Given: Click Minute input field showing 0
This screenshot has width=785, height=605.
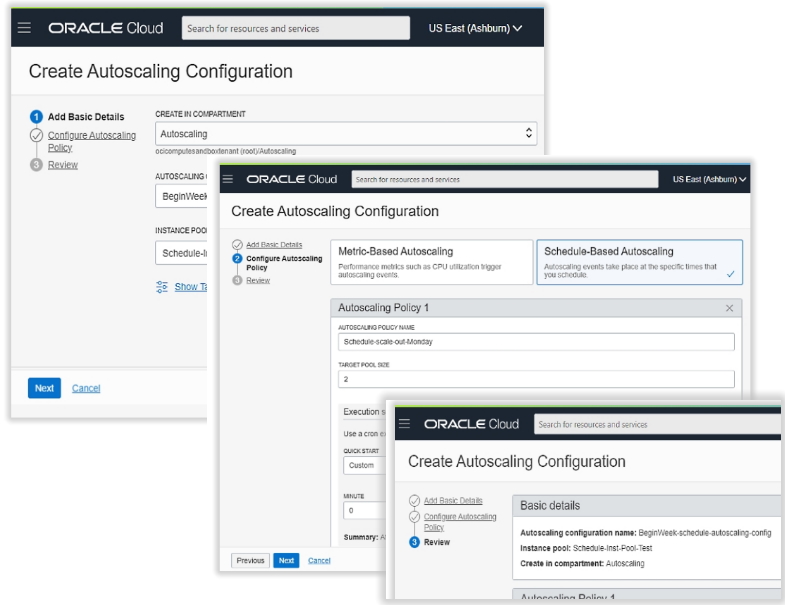Looking at the screenshot, I should click(x=364, y=510).
